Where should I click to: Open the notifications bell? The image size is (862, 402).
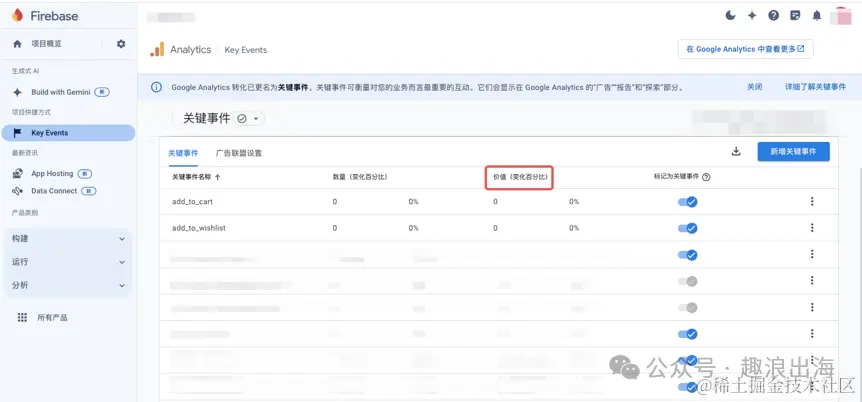click(x=817, y=15)
